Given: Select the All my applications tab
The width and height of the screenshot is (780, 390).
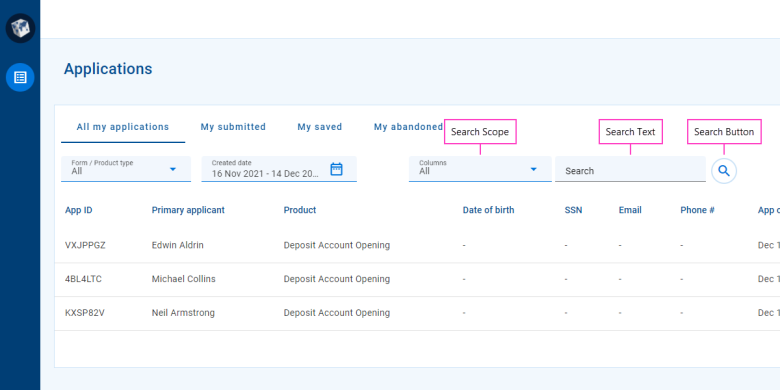Looking at the screenshot, I should tap(123, 127).
